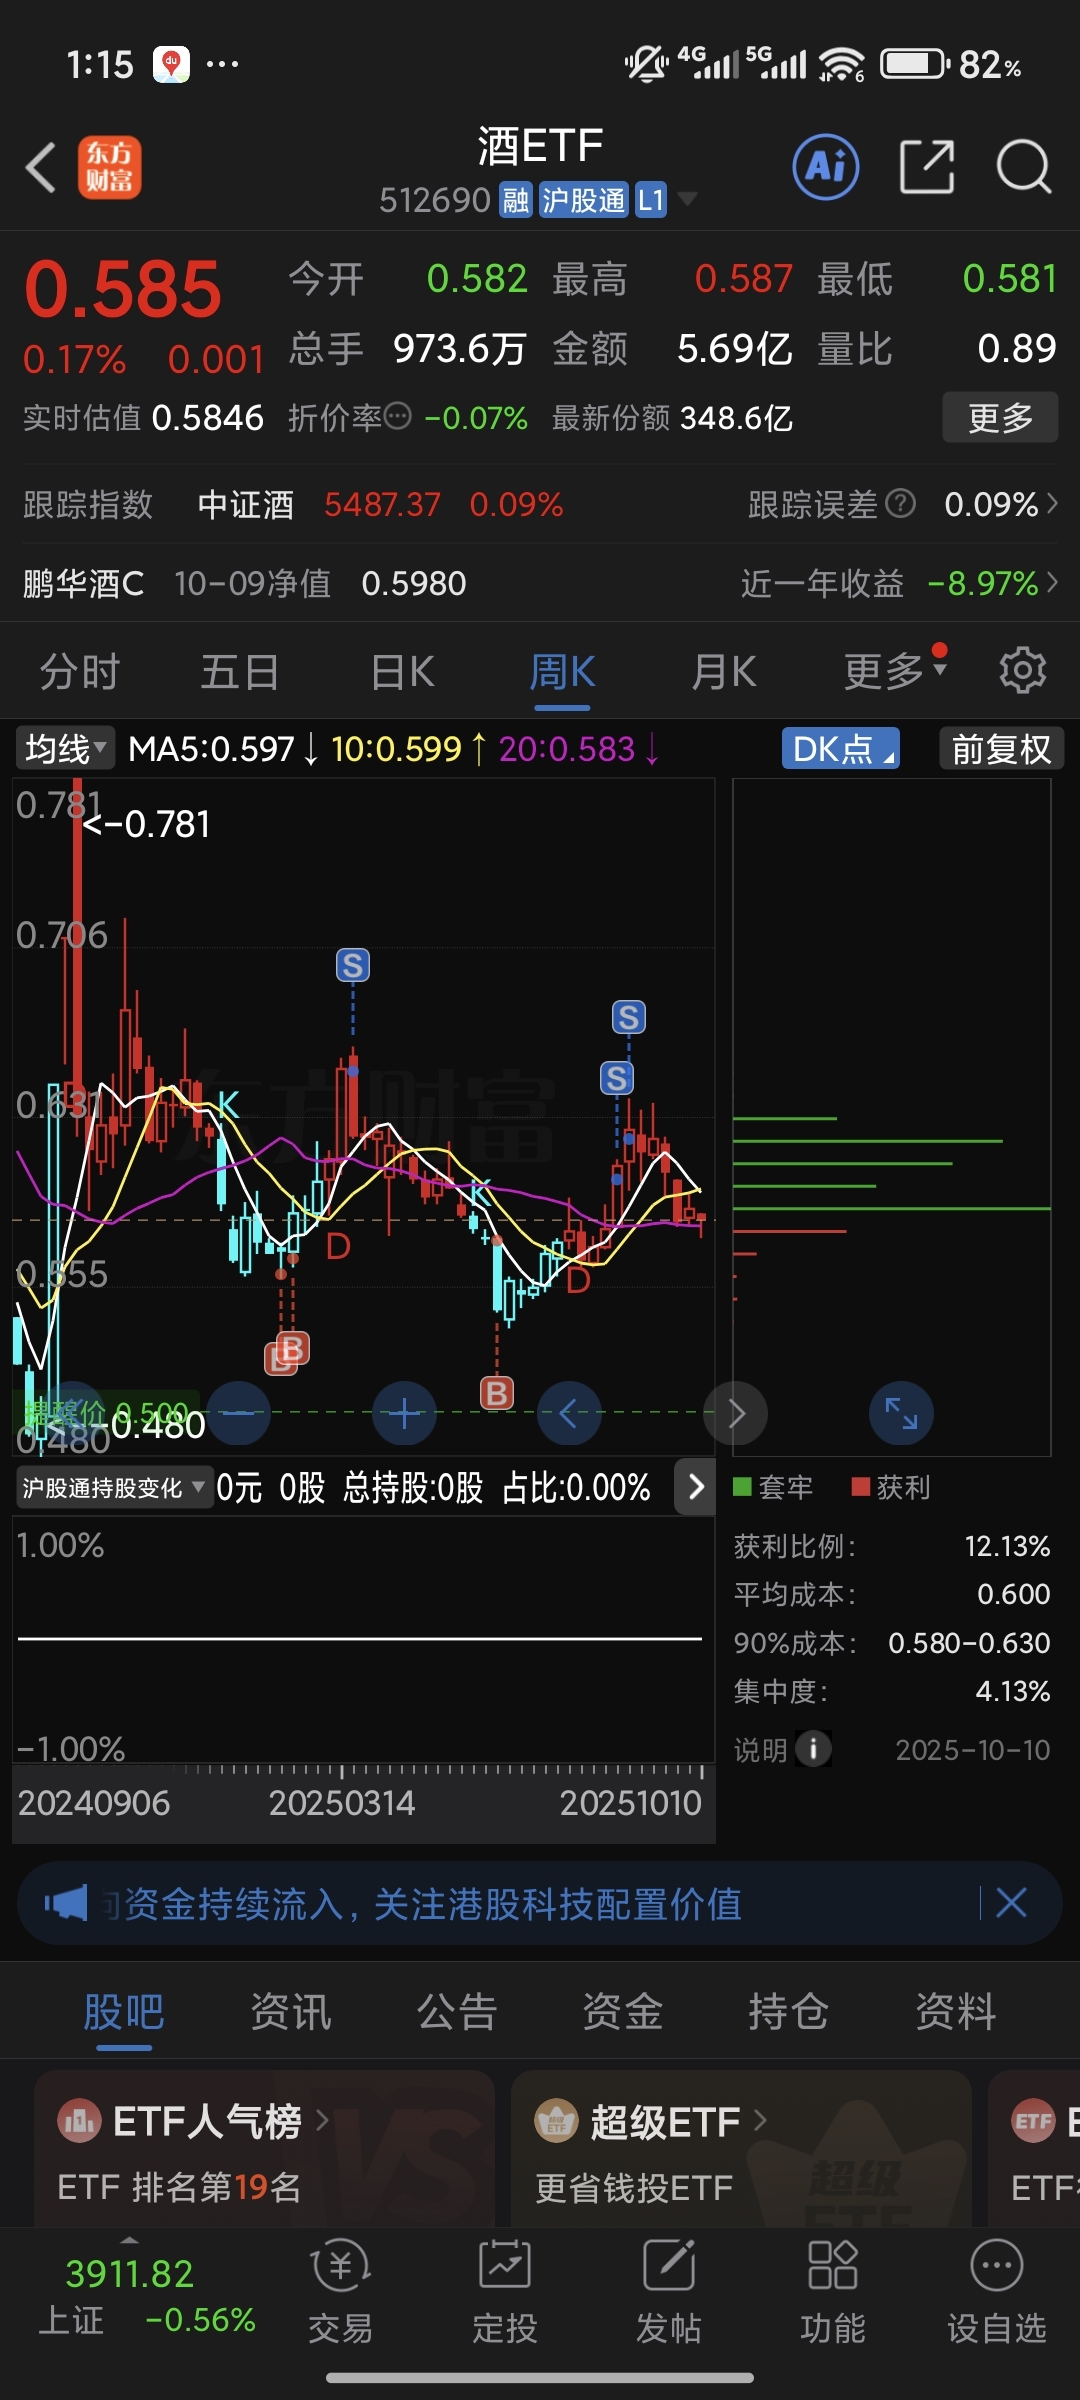Tap the L1 level badge
1080x2400 pixels.
(x=651, y=200)
